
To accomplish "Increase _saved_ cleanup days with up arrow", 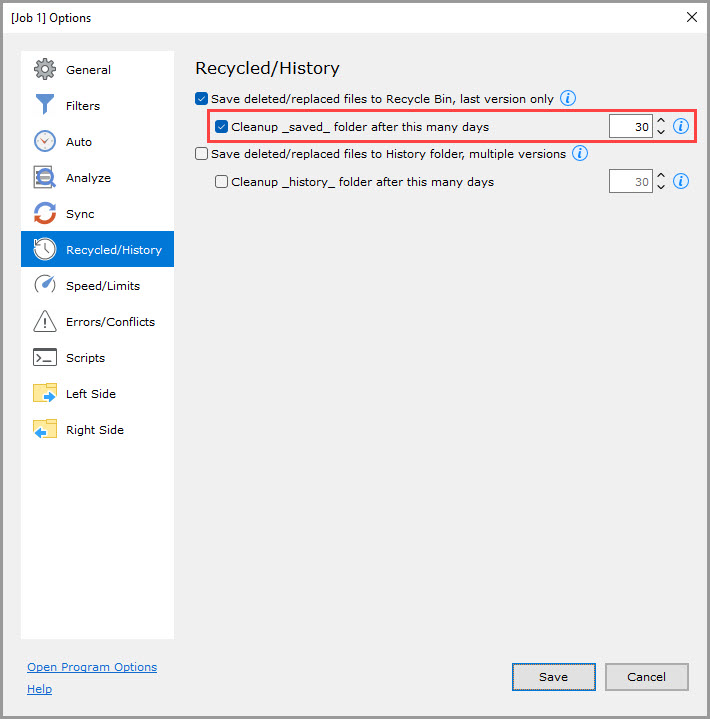I will [x=661, y=121].
